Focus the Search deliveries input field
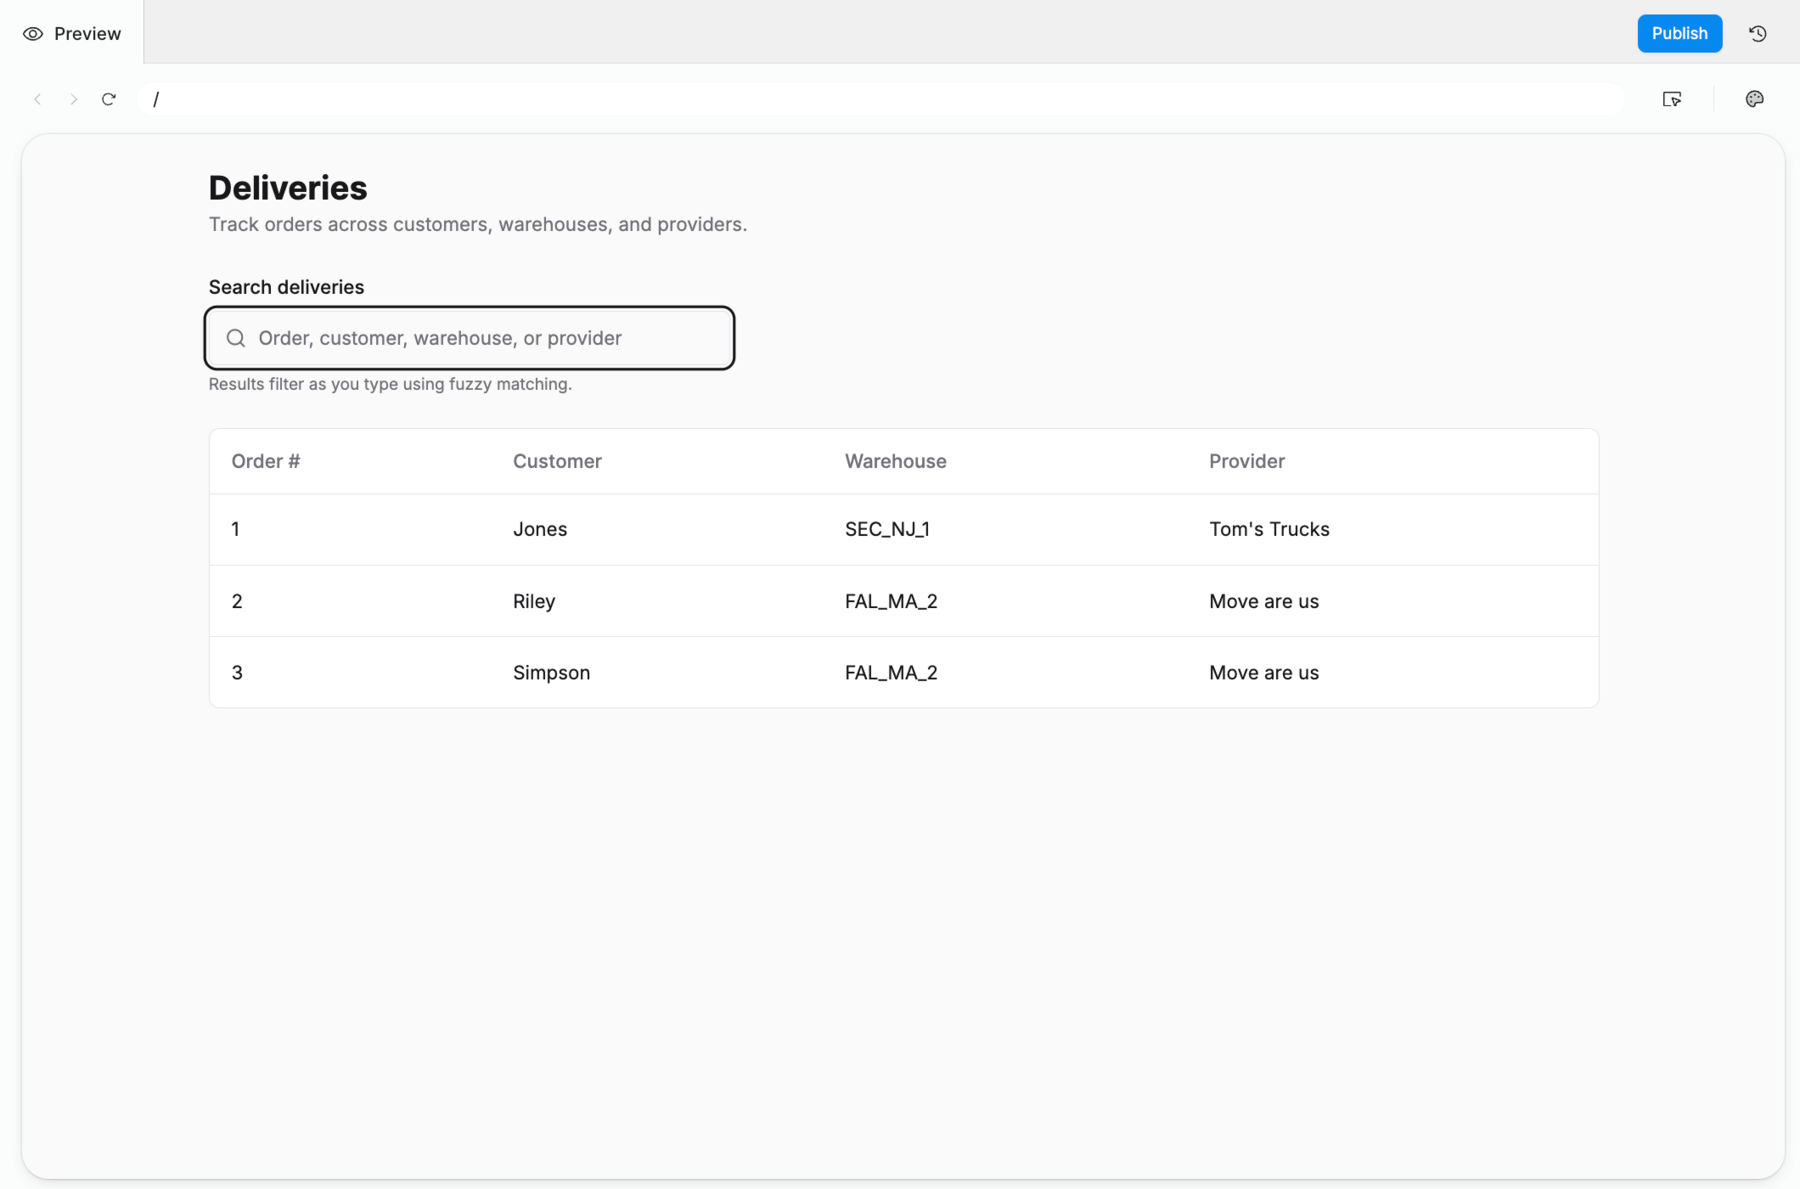 pos(470,338)
